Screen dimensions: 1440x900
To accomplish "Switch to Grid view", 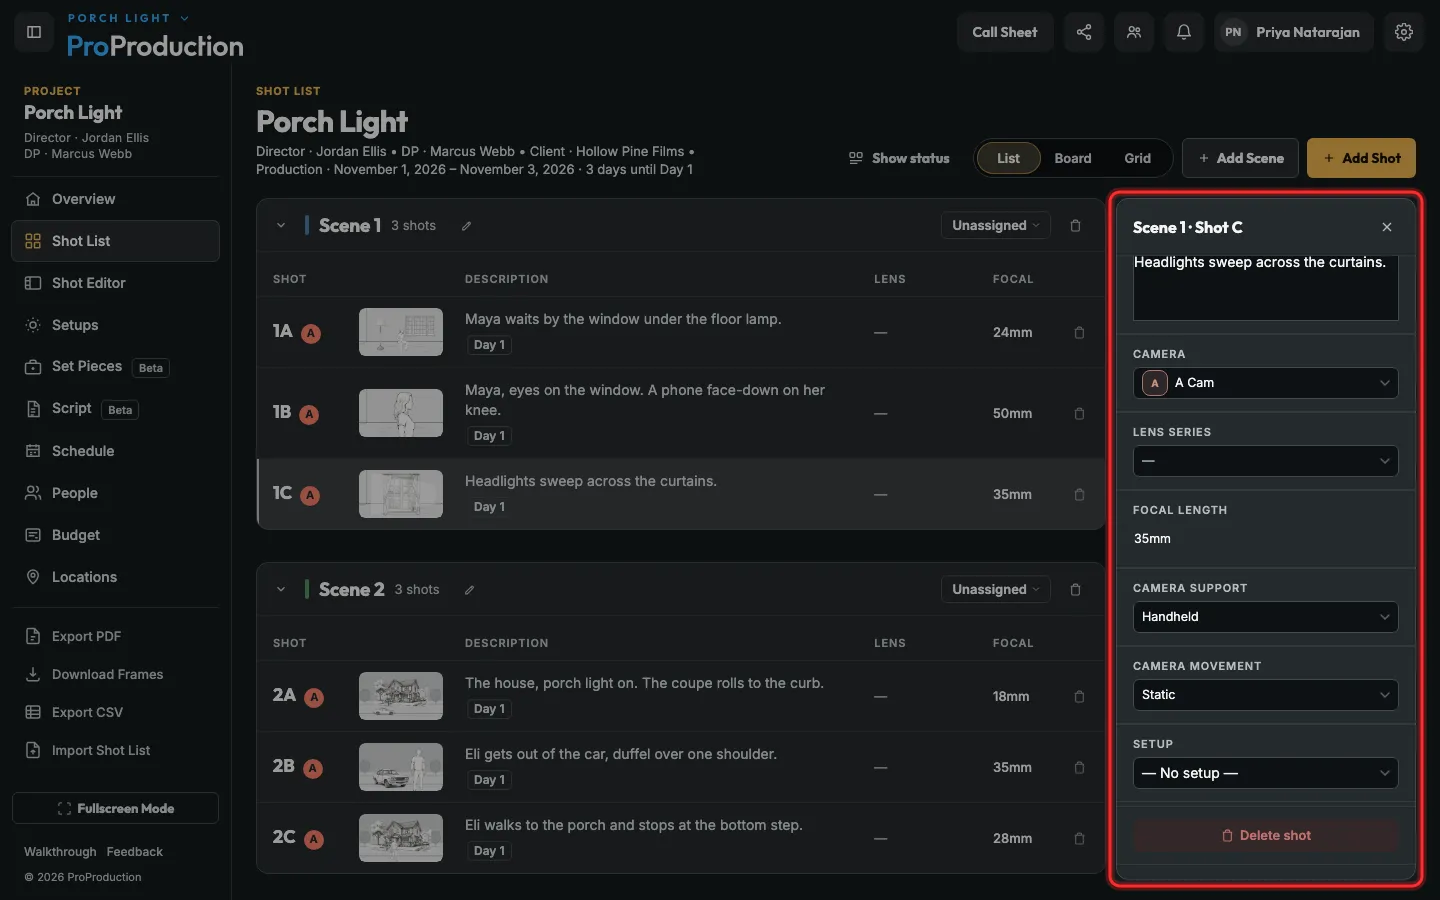I will coord(1137,158).
